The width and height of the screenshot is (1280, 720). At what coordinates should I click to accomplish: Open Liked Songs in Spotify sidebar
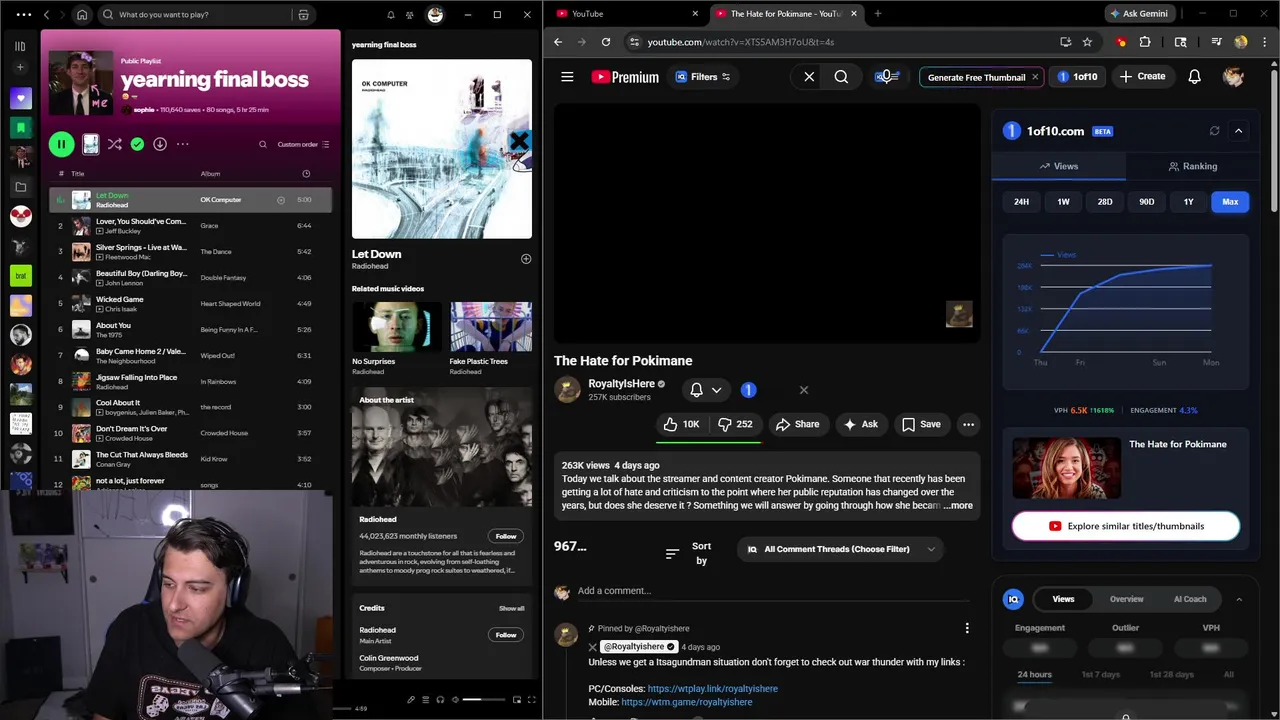(20, 98)
